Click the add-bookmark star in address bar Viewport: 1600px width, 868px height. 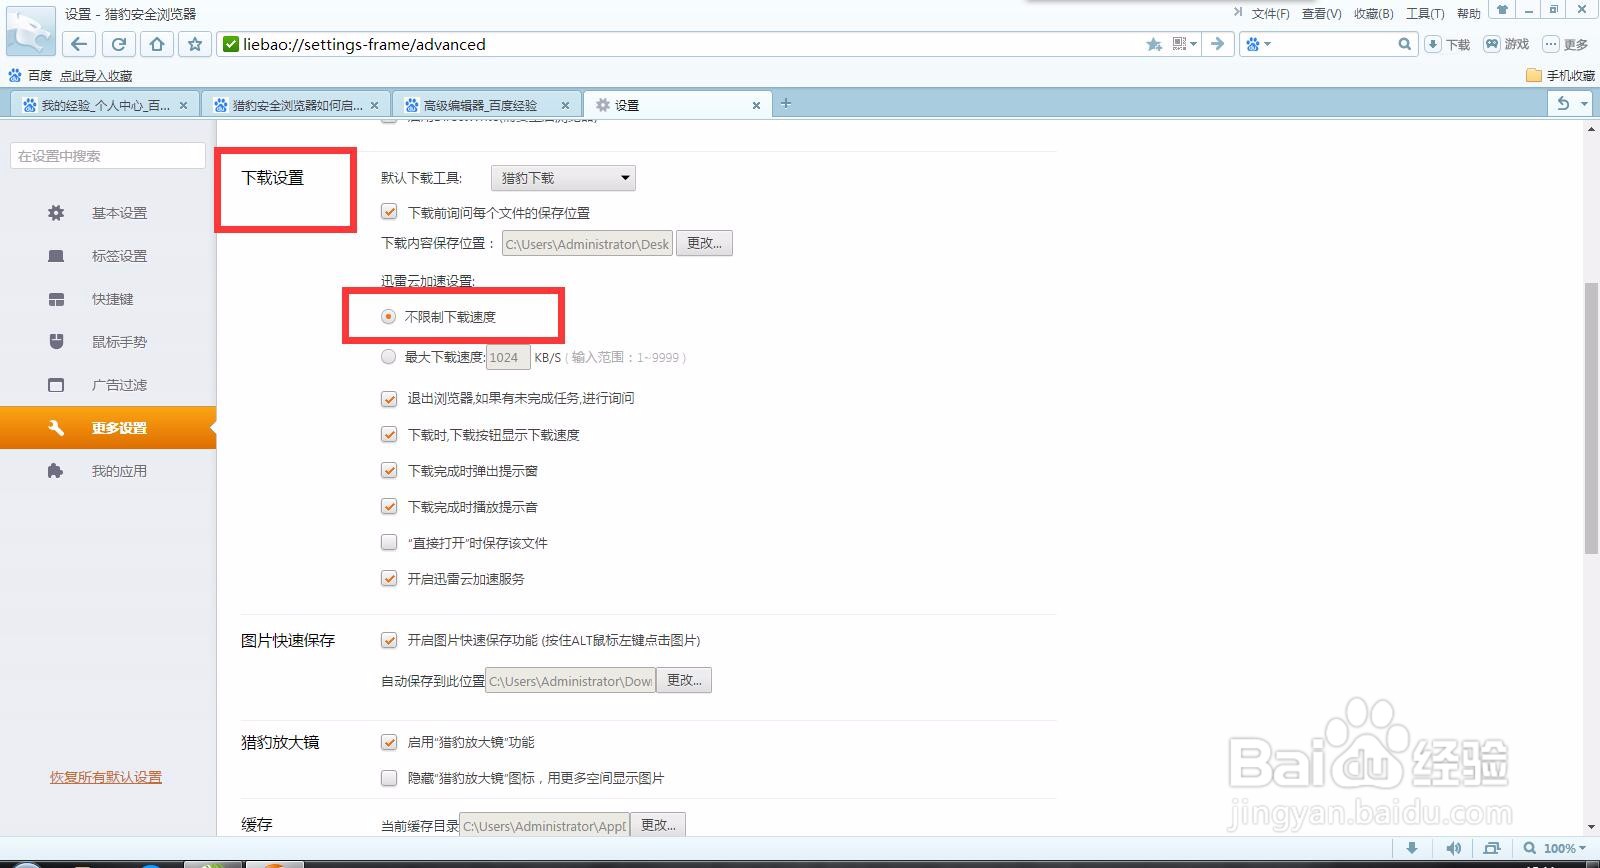[x=1153, y=44]
